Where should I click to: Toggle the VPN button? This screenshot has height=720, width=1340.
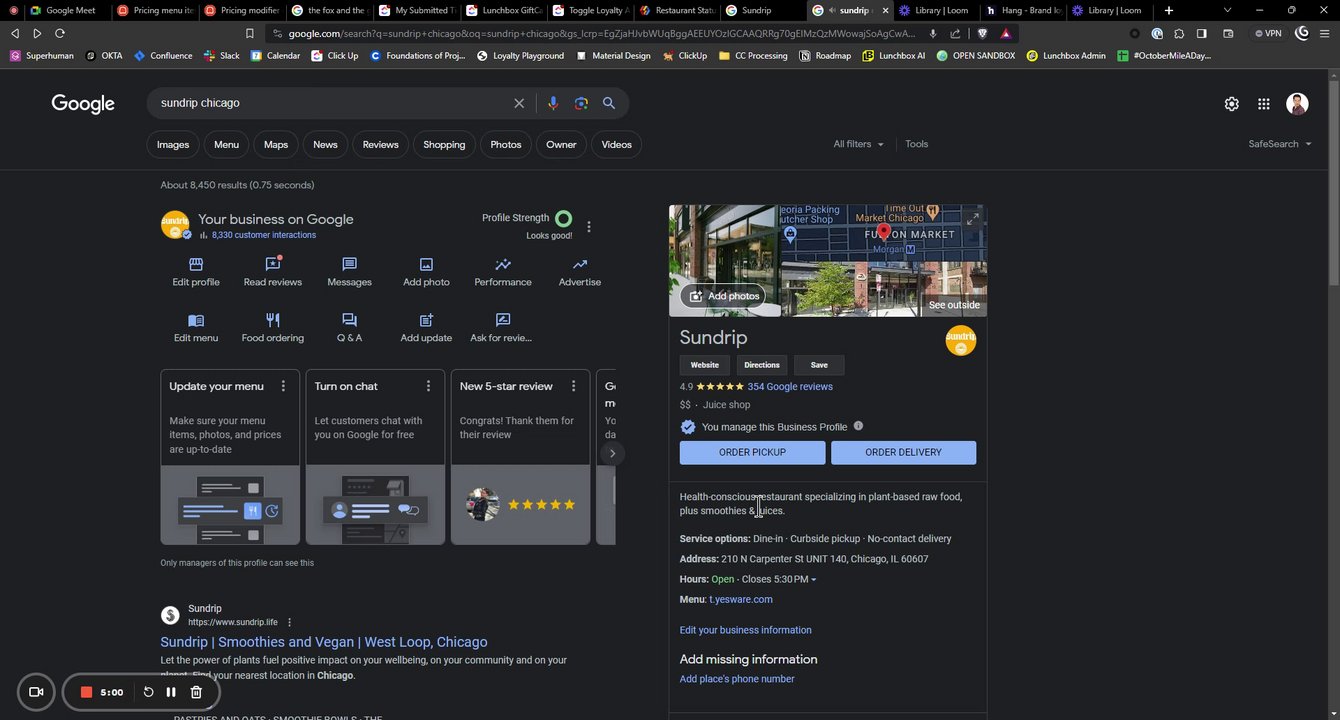pos(1267,33)
